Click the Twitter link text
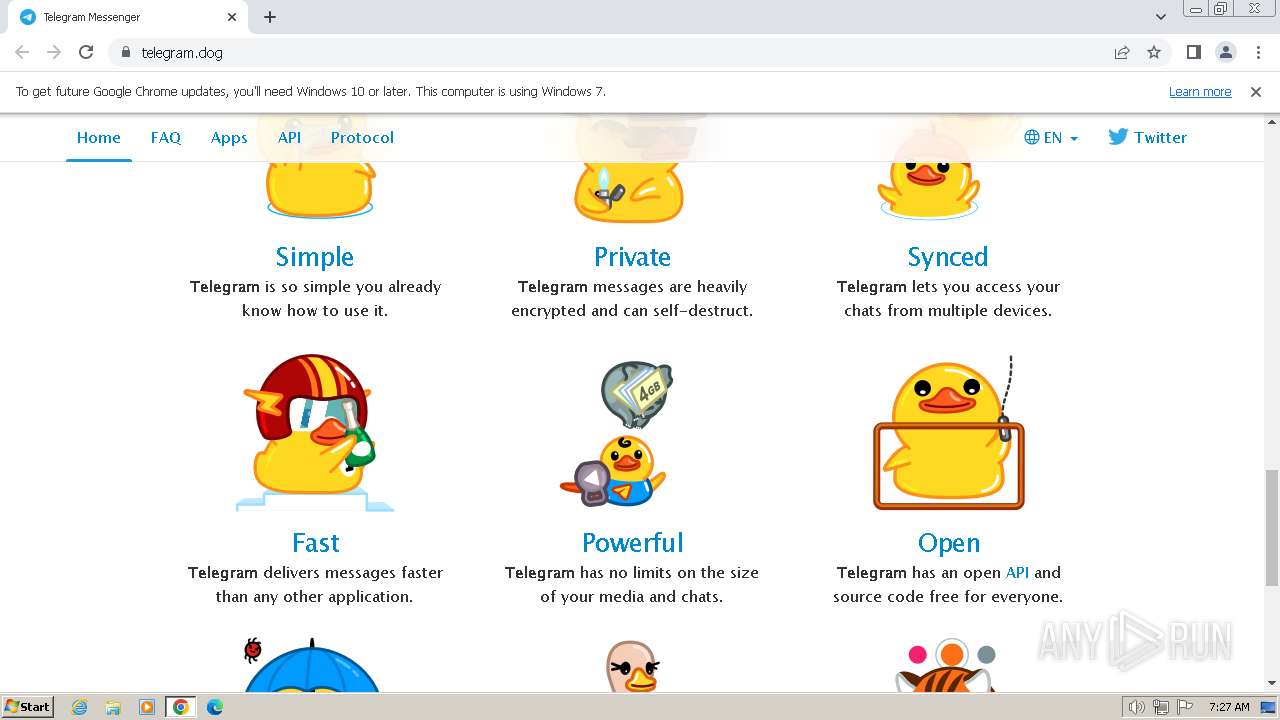Viewport: 1280px width, 720px height. (1160, 138)
